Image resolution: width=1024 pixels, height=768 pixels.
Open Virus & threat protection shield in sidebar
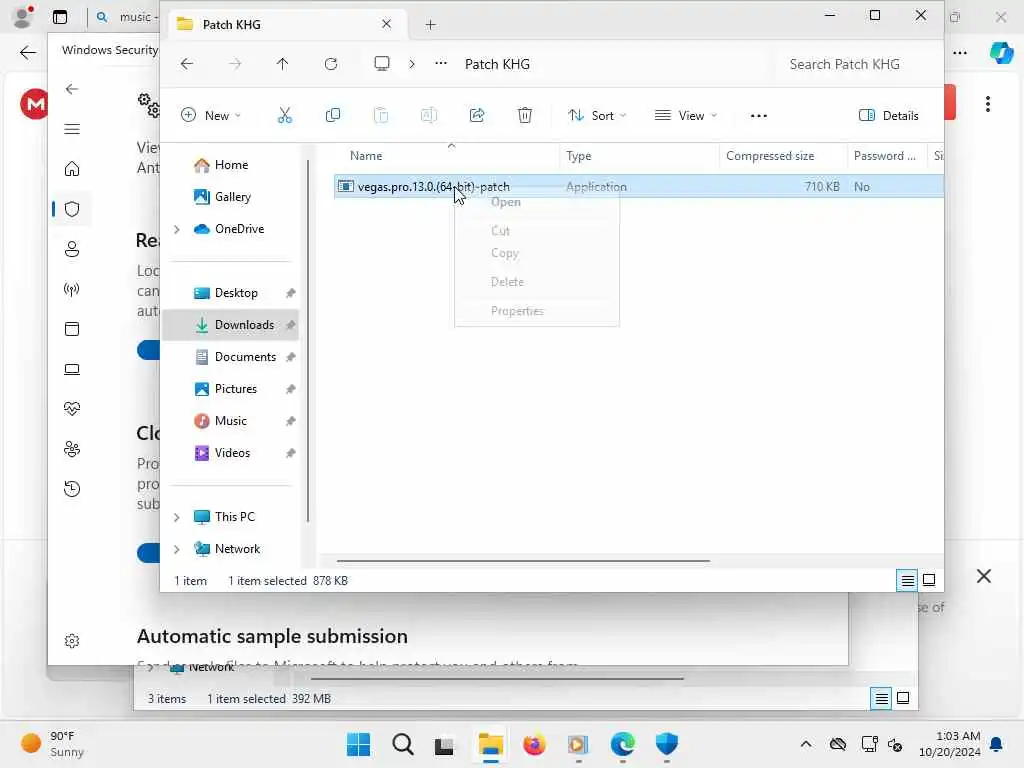pyautogui.click(x=72, y=209)
